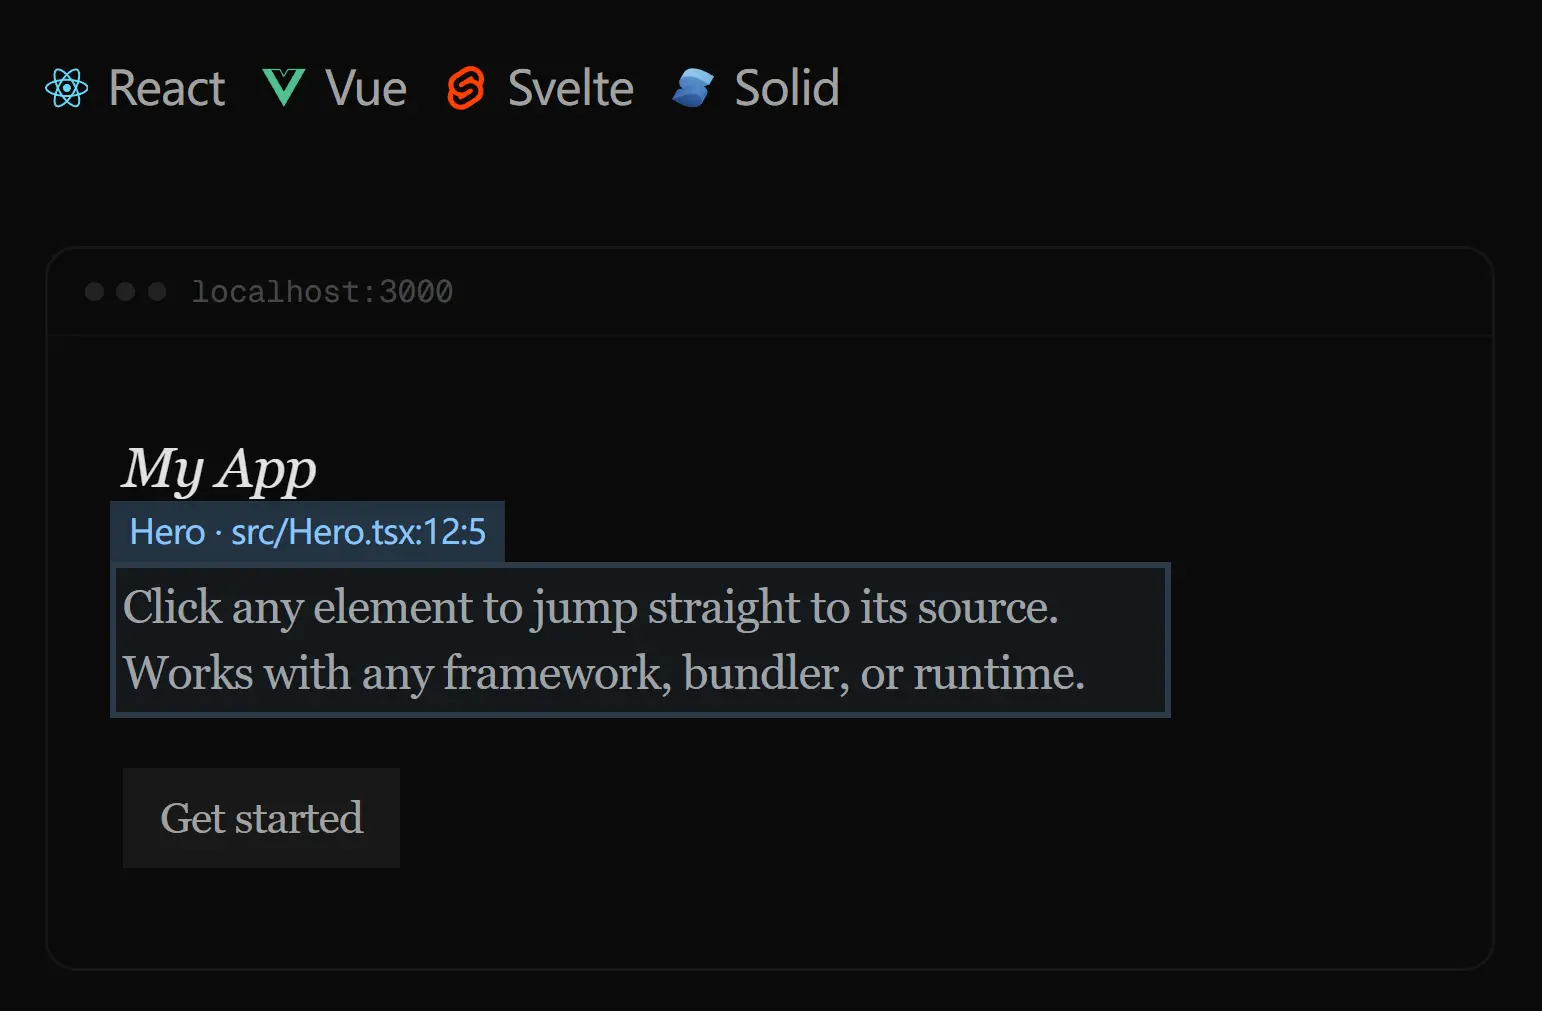Viewport: 1542px width, 1011px height.
Task: Select the Vue framework icon
Action: point(284,88)
